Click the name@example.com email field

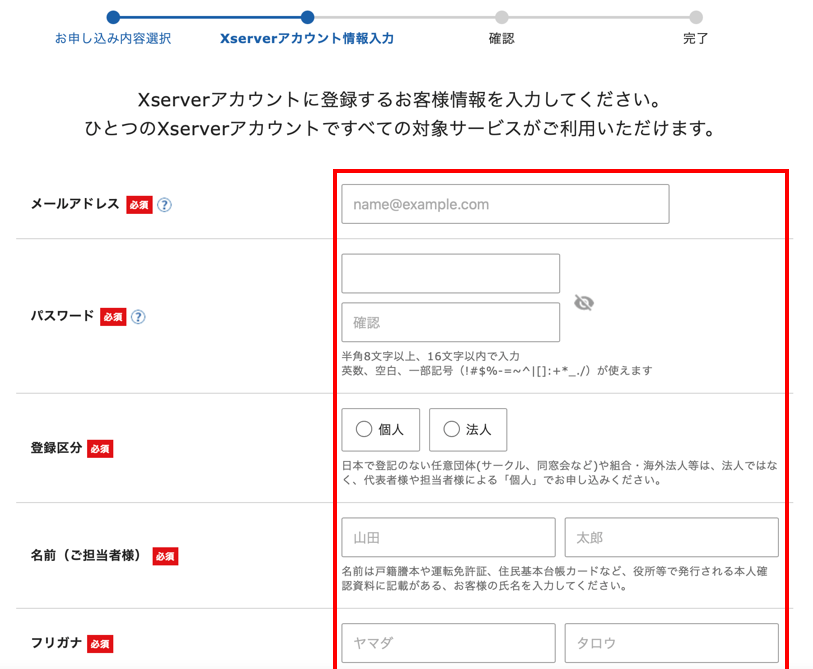pos(505,204)
